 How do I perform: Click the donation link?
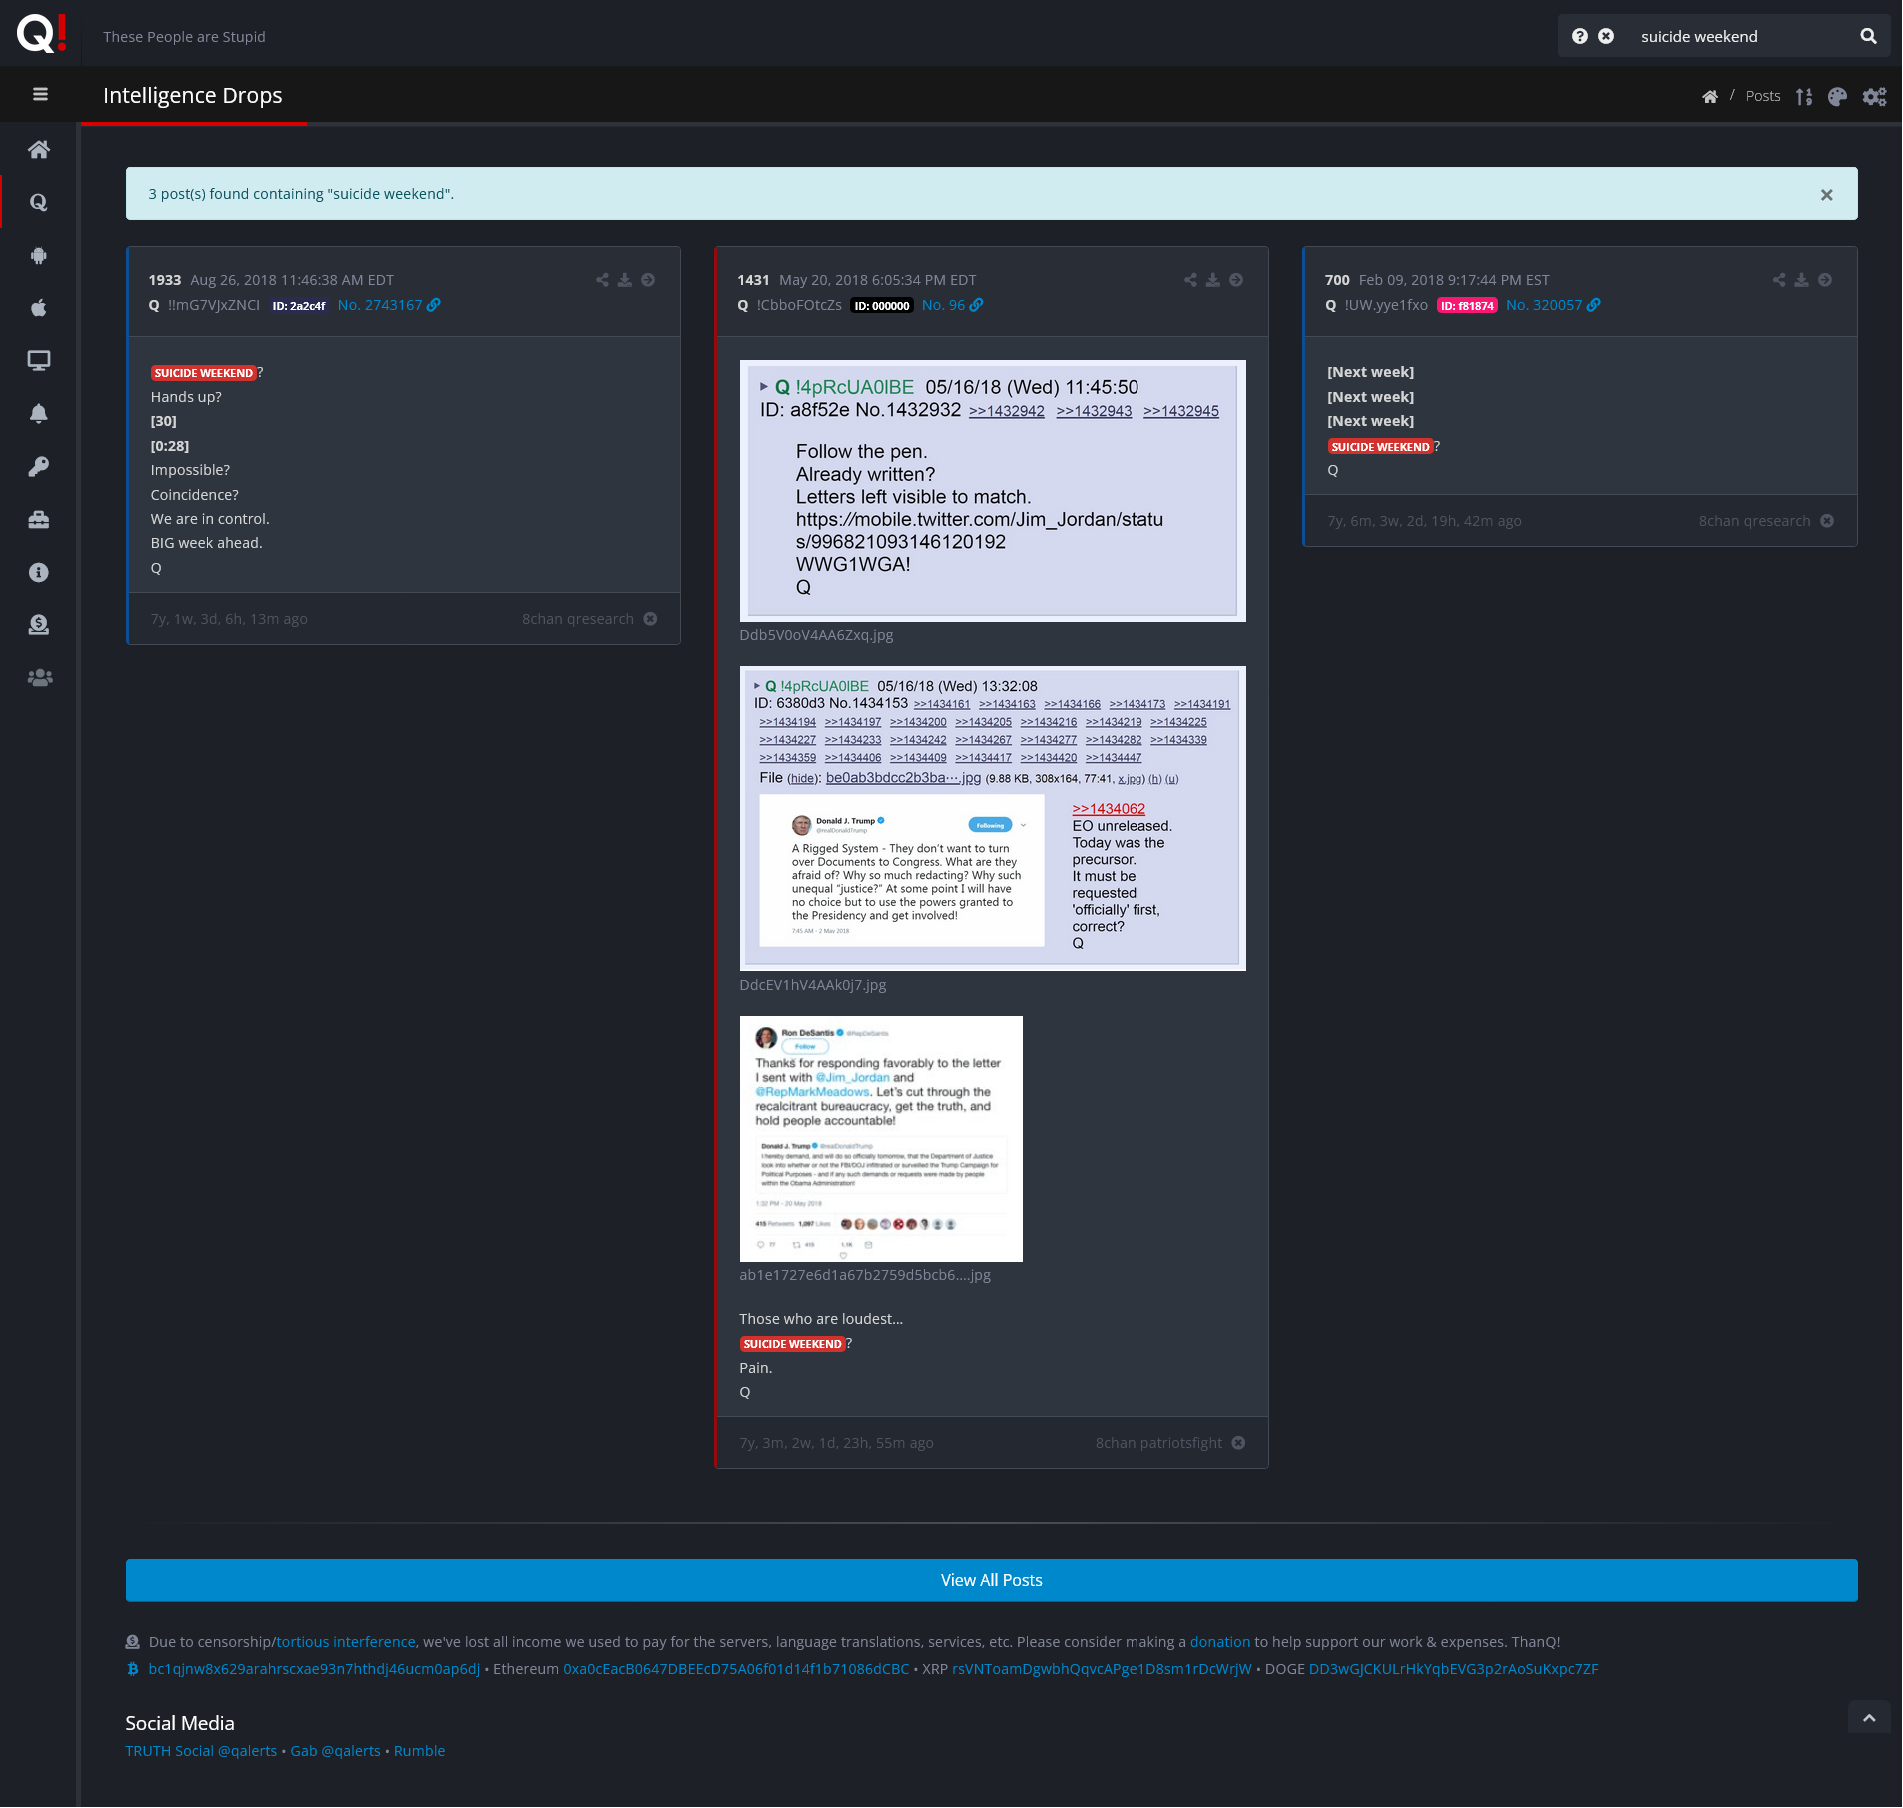[1219, 1642]
